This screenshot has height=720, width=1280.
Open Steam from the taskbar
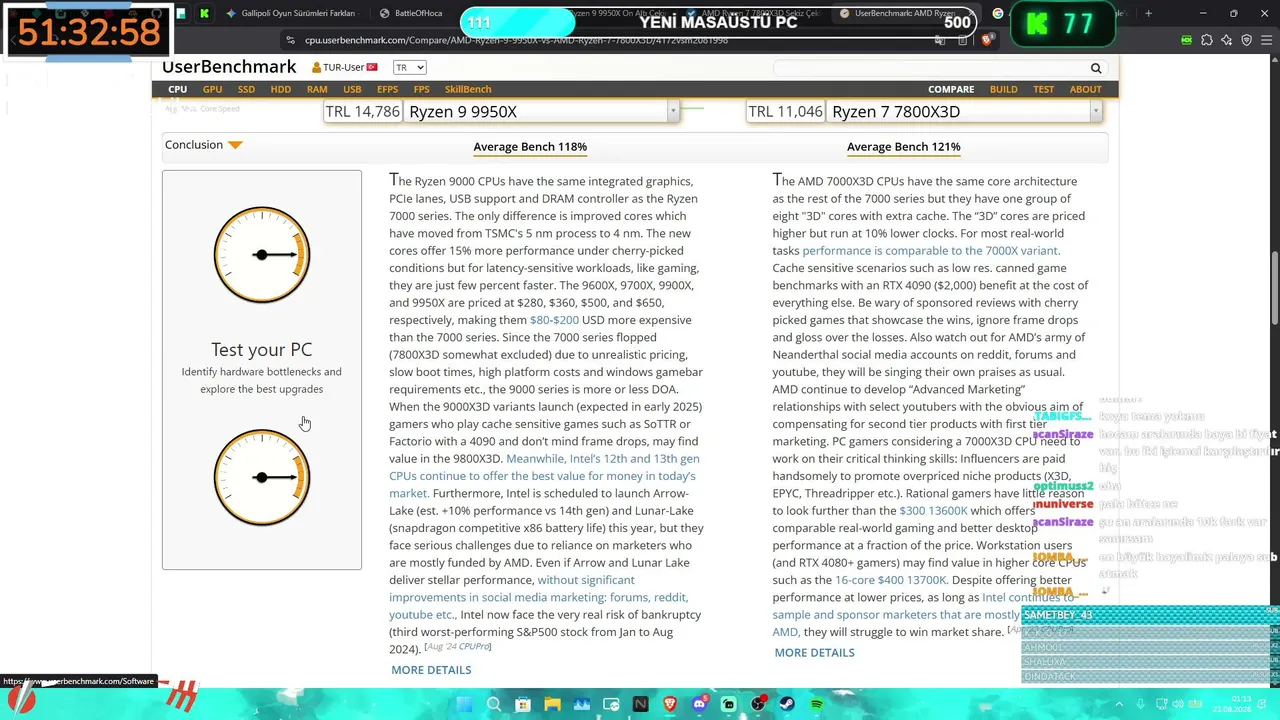pyautogui.click(x=787, y=705)
